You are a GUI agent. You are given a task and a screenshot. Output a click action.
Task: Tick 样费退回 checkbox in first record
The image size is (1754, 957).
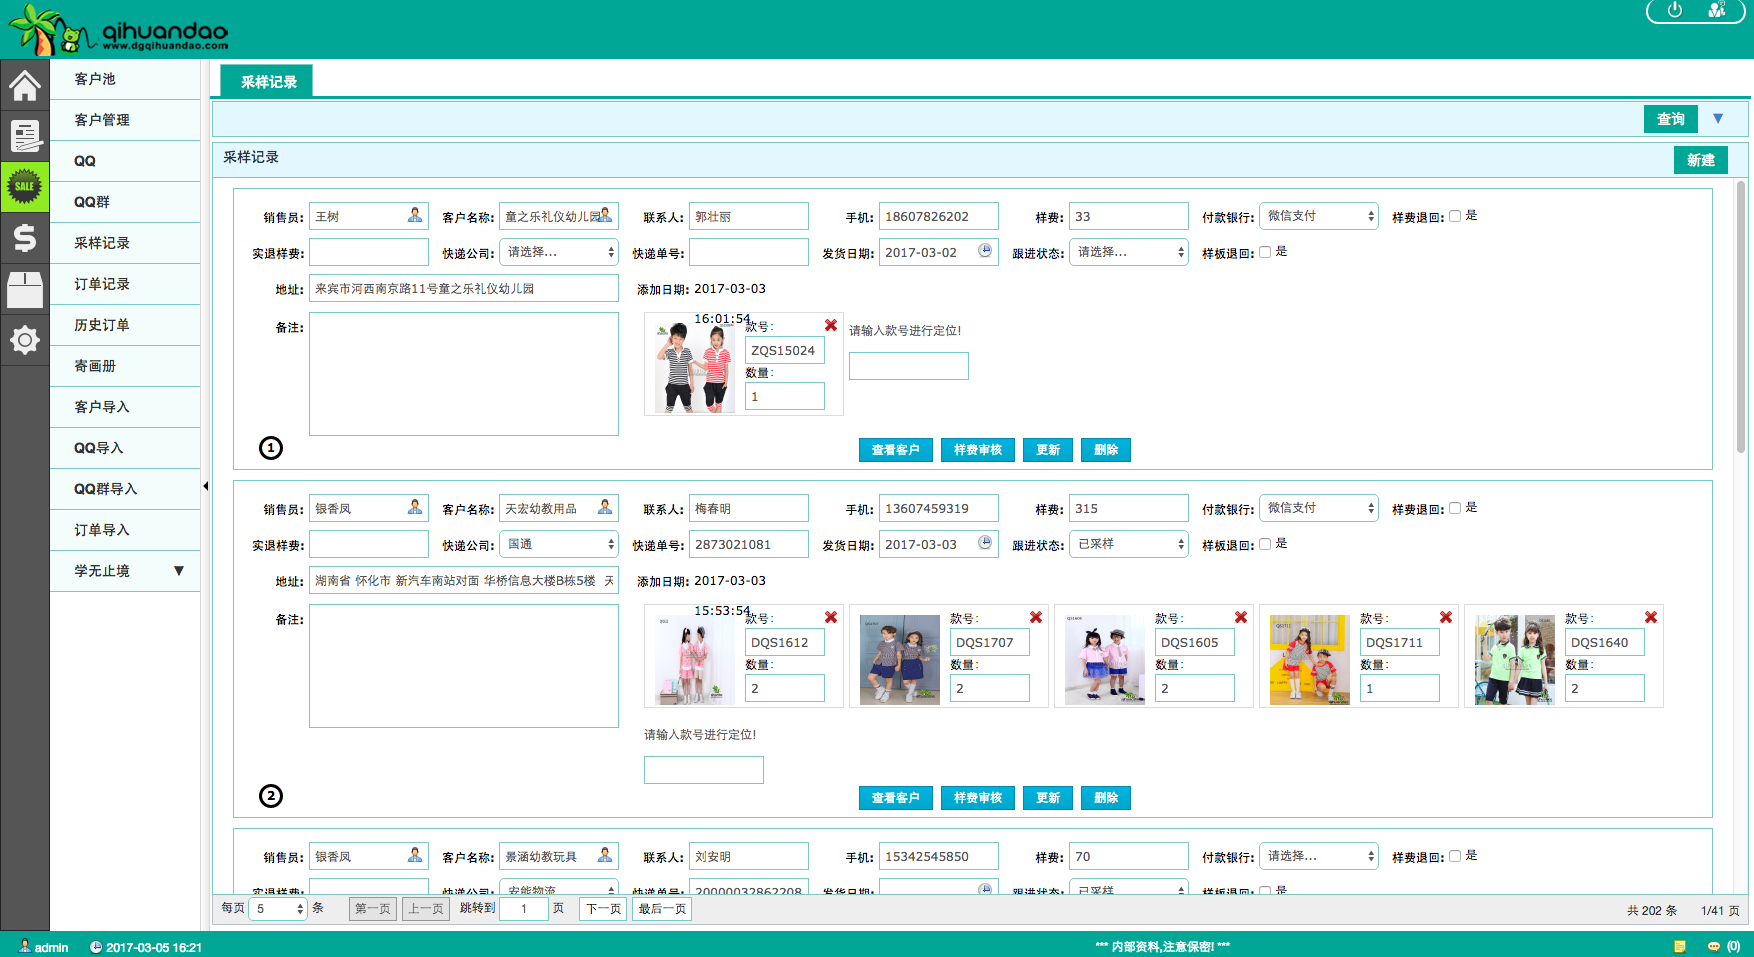1455,216
